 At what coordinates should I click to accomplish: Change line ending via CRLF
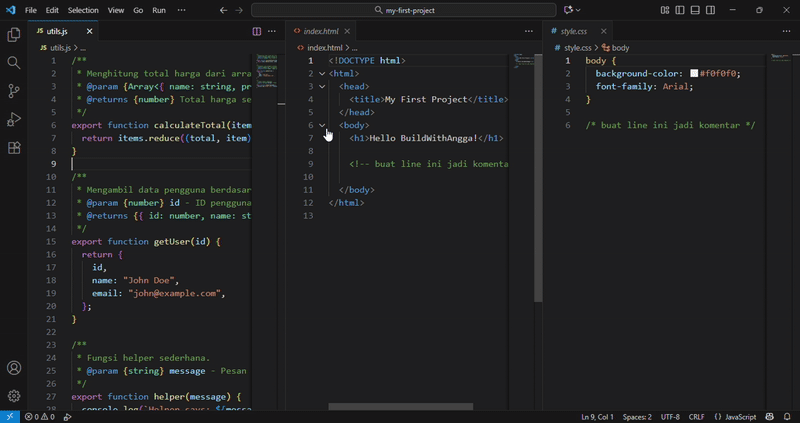pyautogui.click(x=696, y=417)
